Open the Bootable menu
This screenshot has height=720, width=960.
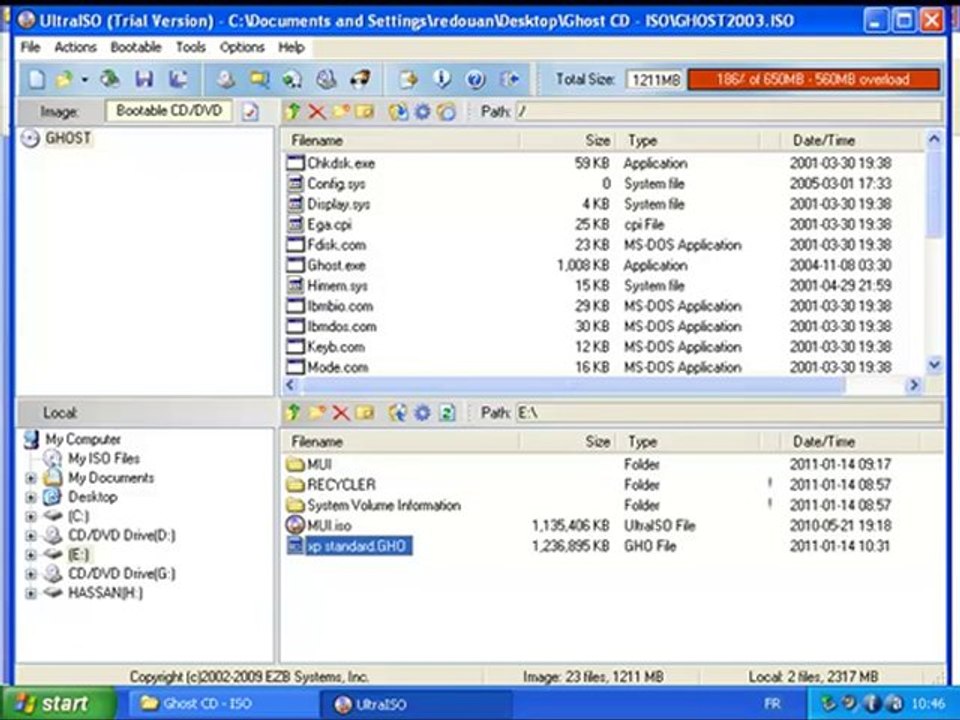point(136,47)
